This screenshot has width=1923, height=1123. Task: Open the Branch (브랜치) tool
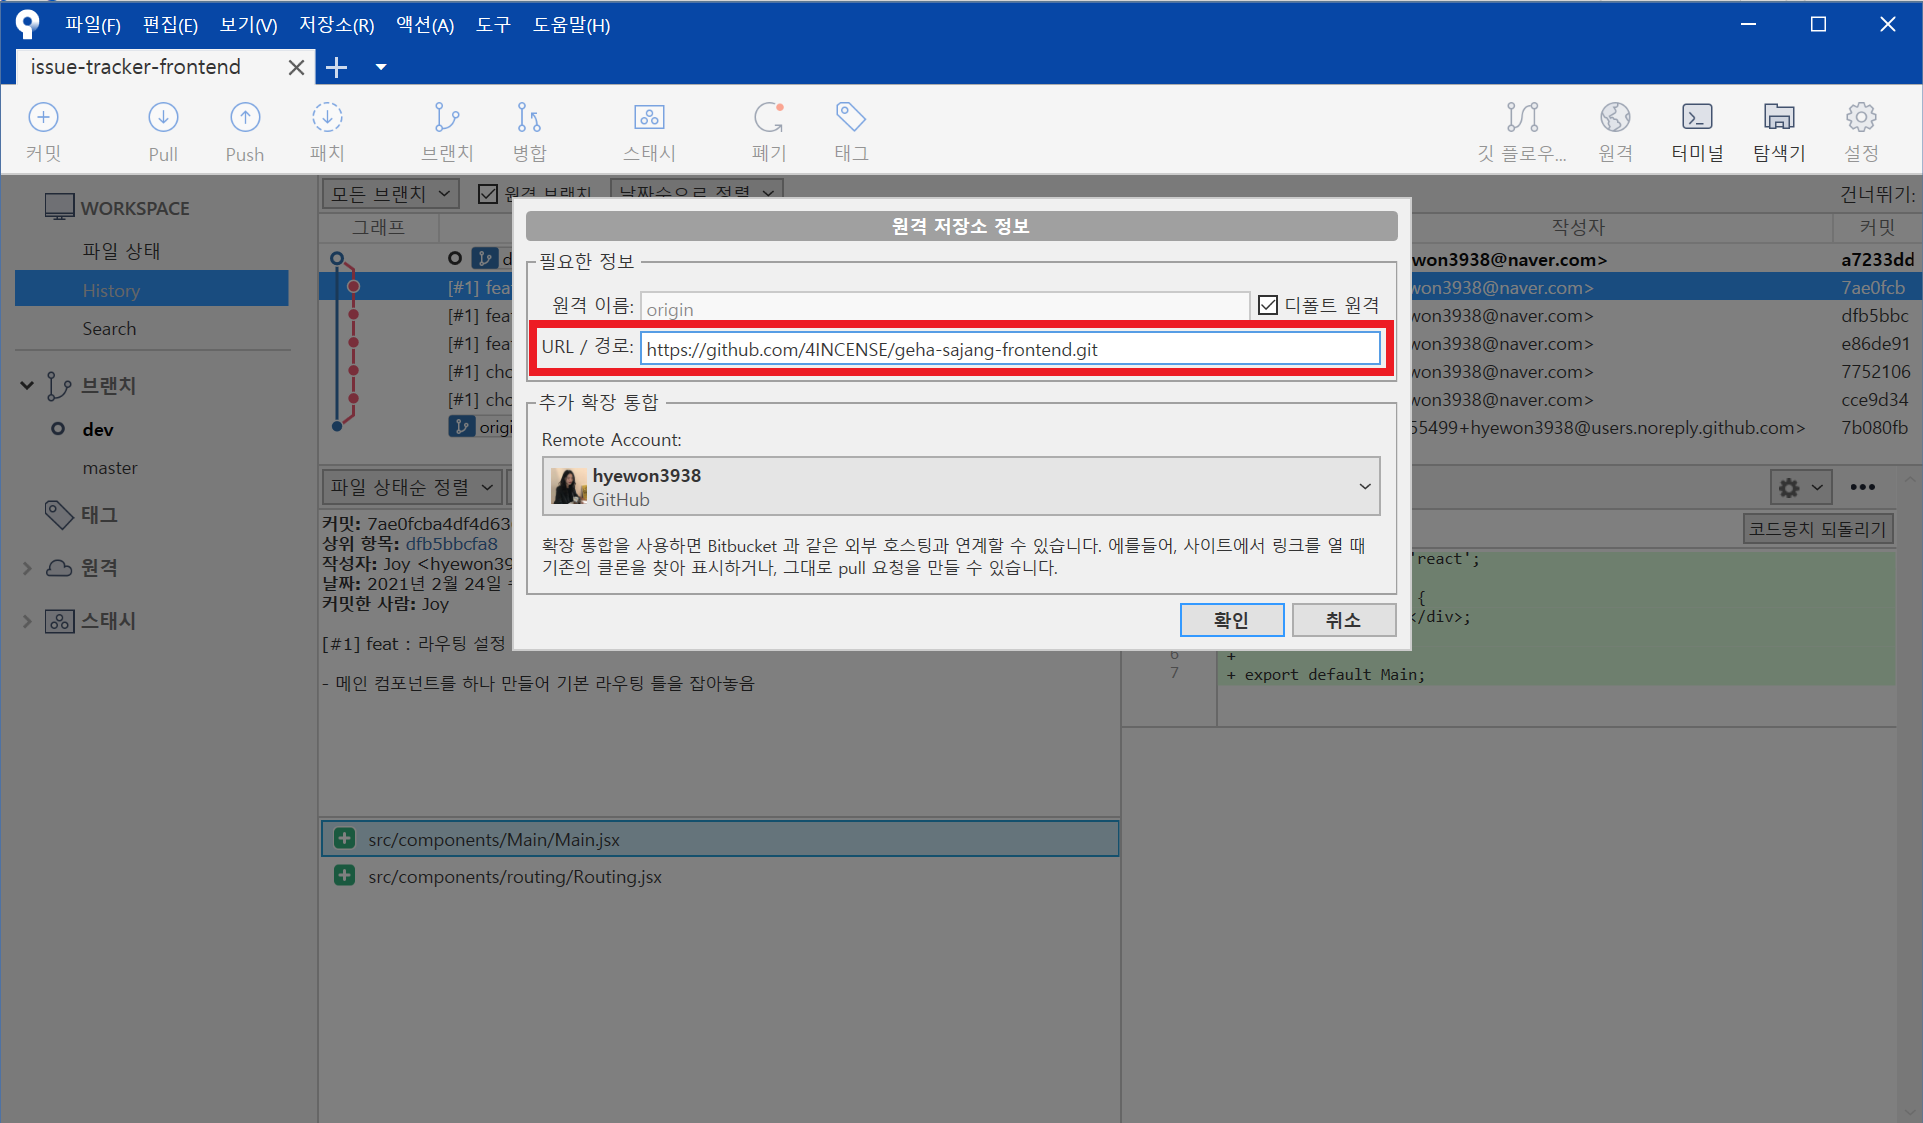click(447, 130)
